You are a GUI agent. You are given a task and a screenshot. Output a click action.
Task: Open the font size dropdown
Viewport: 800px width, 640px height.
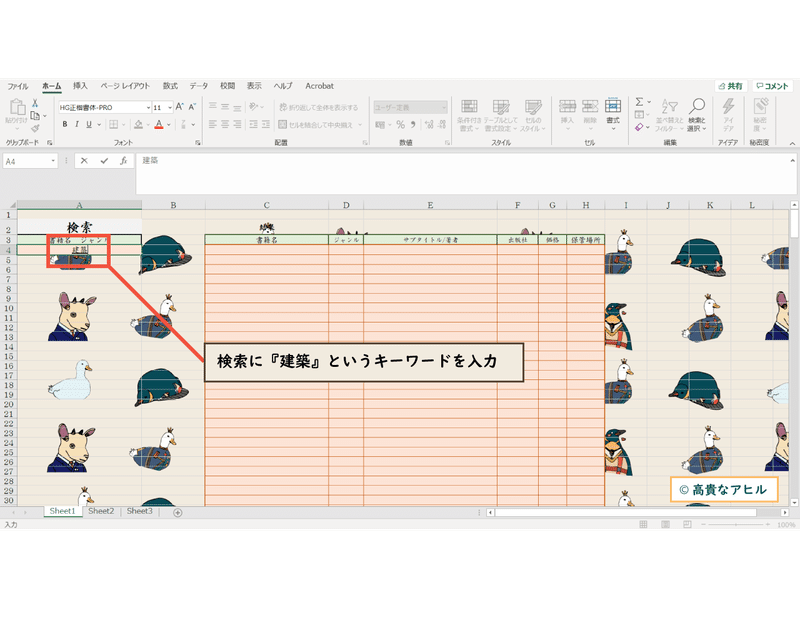pyautogui.click(x=170, y=108)
